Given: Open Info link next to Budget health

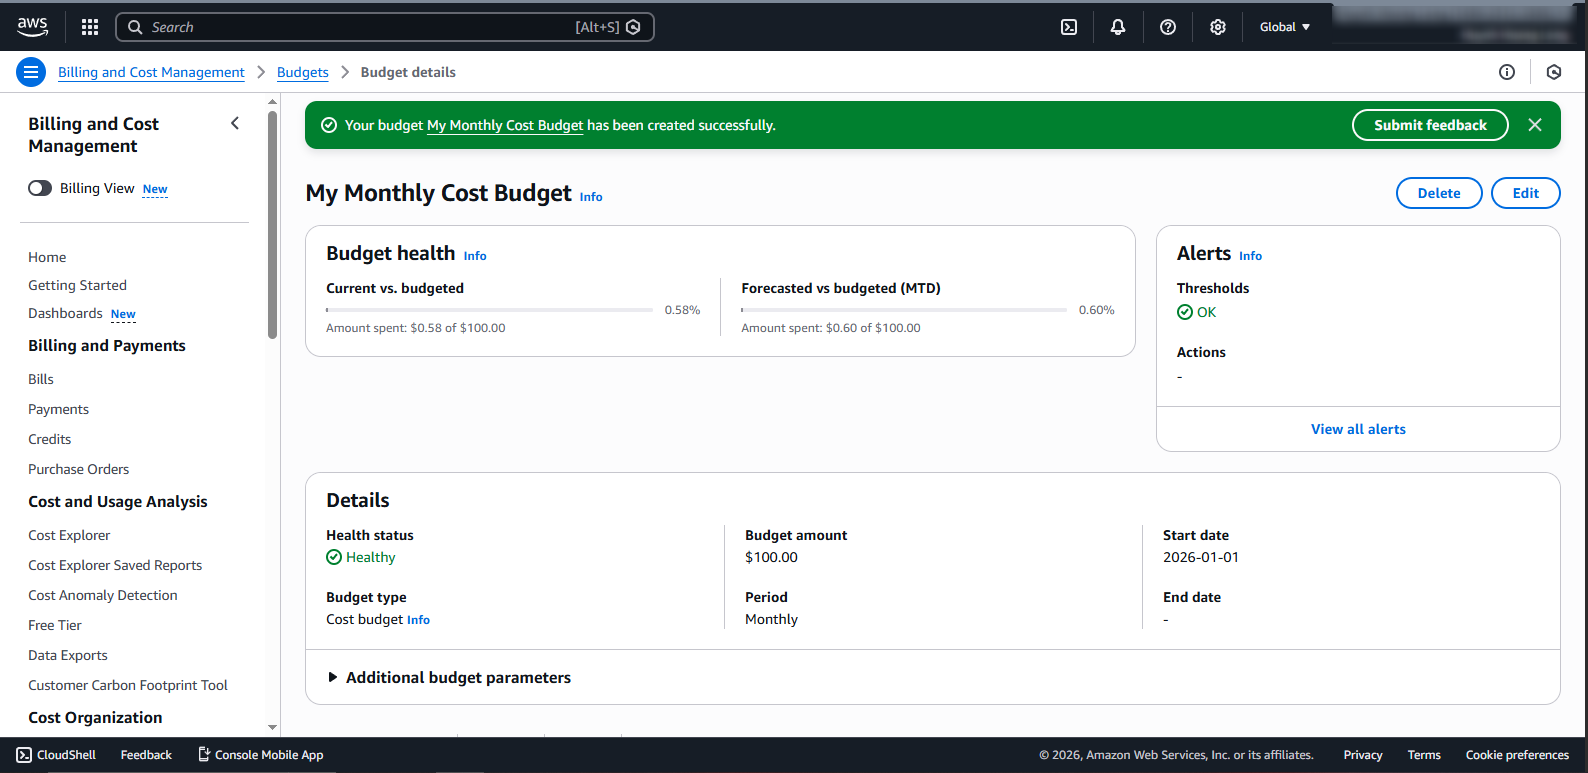Looking at the screenshot, I should [x=475, y=256].
